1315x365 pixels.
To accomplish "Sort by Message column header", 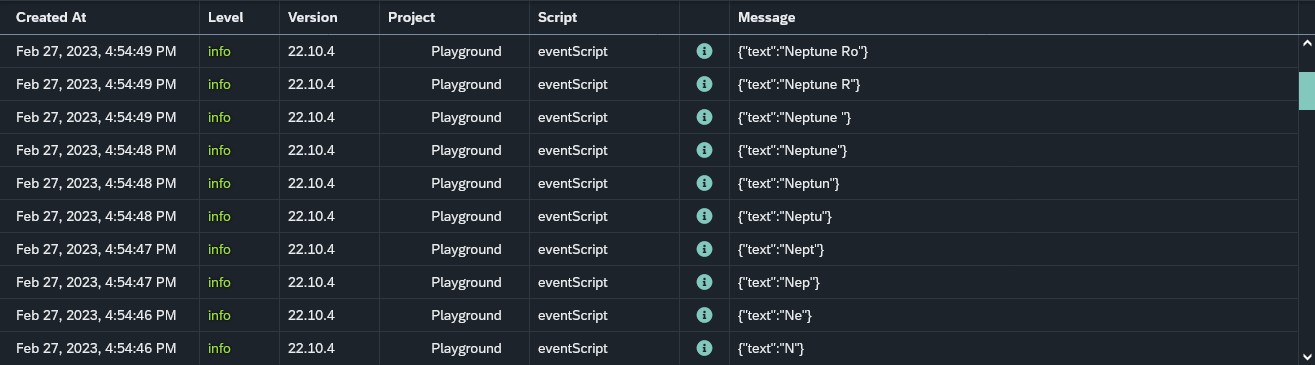I will pos(767,17).
